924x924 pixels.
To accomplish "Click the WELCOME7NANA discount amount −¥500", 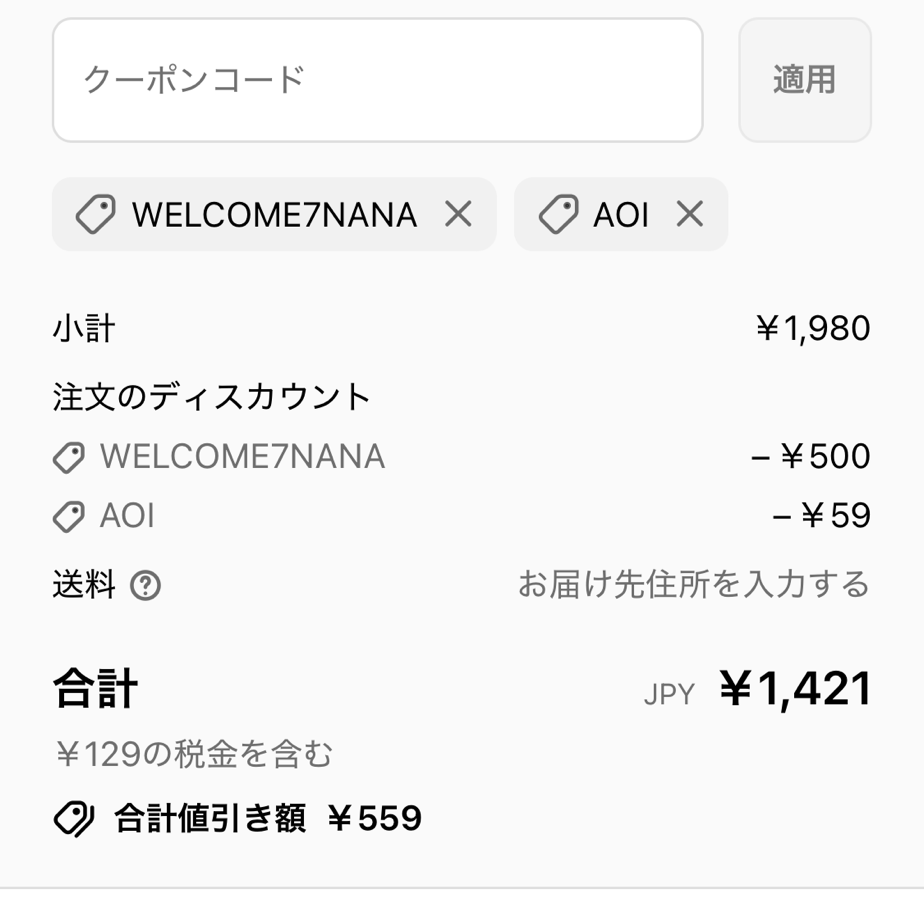I will coord(811,457).
